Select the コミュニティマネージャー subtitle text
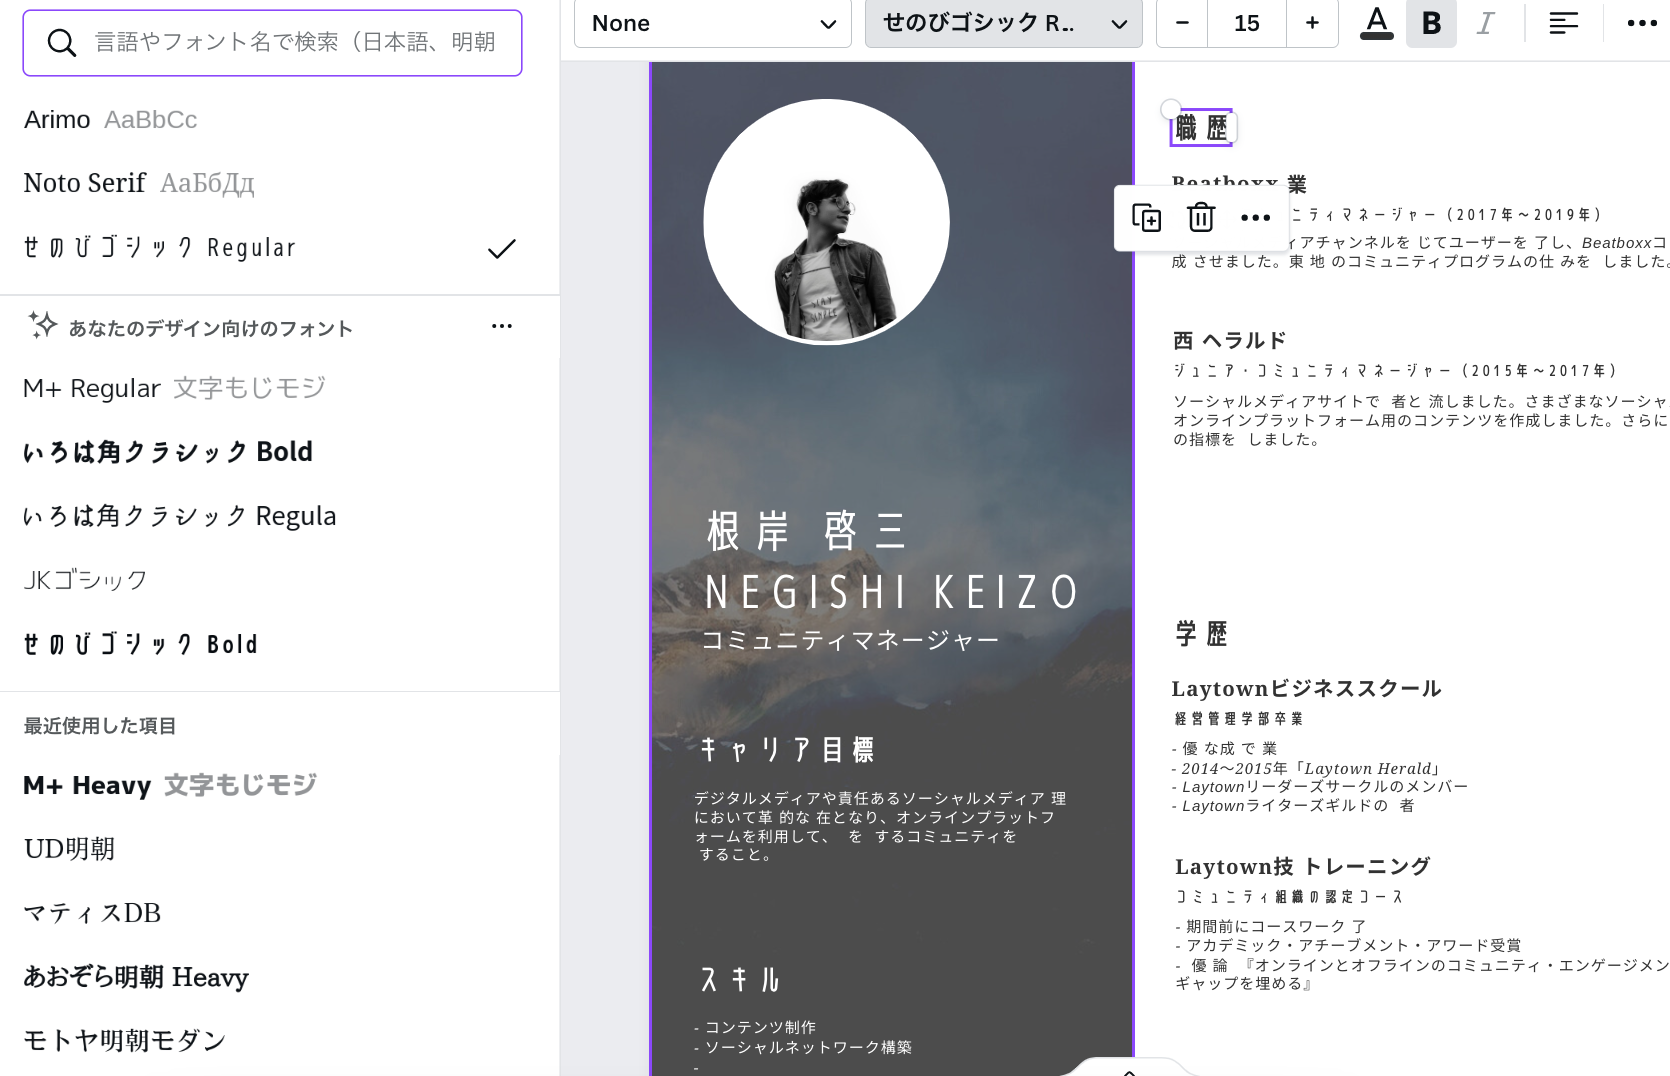 coord(850,640)
